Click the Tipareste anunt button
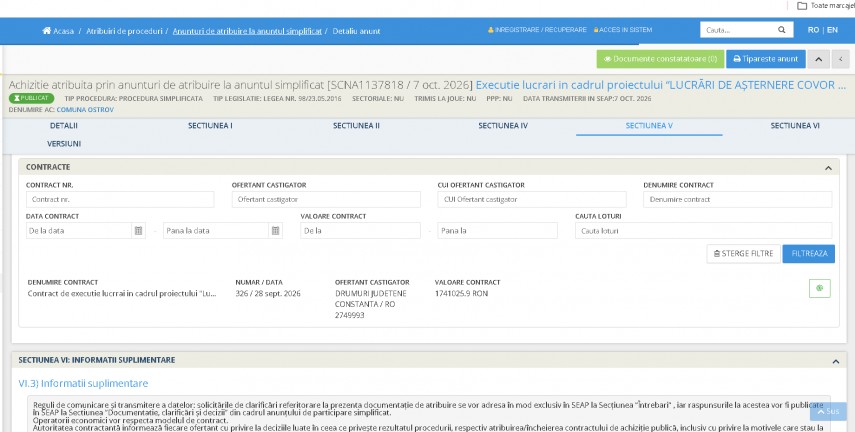855x432 pixels. 766,59
